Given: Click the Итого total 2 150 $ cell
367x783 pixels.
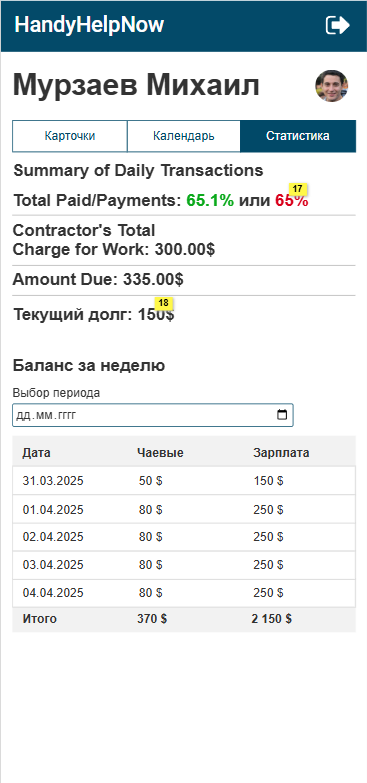Looking at the screenshot, I should click(272, 619).
